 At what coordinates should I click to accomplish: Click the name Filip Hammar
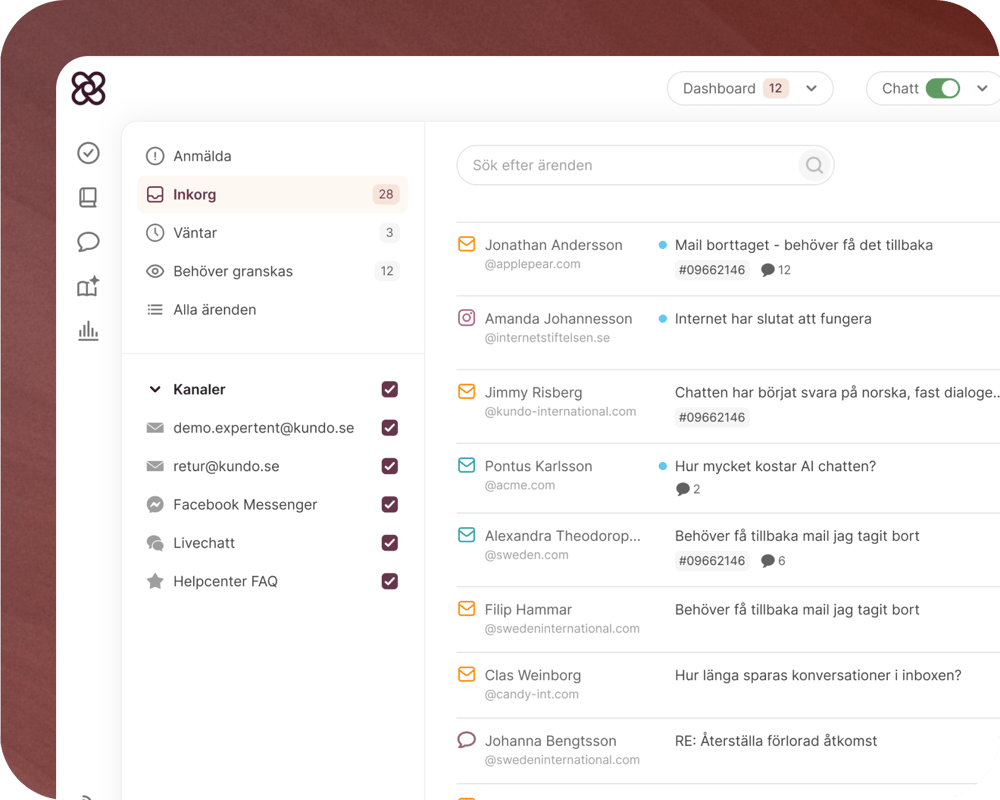pos(528,610)
